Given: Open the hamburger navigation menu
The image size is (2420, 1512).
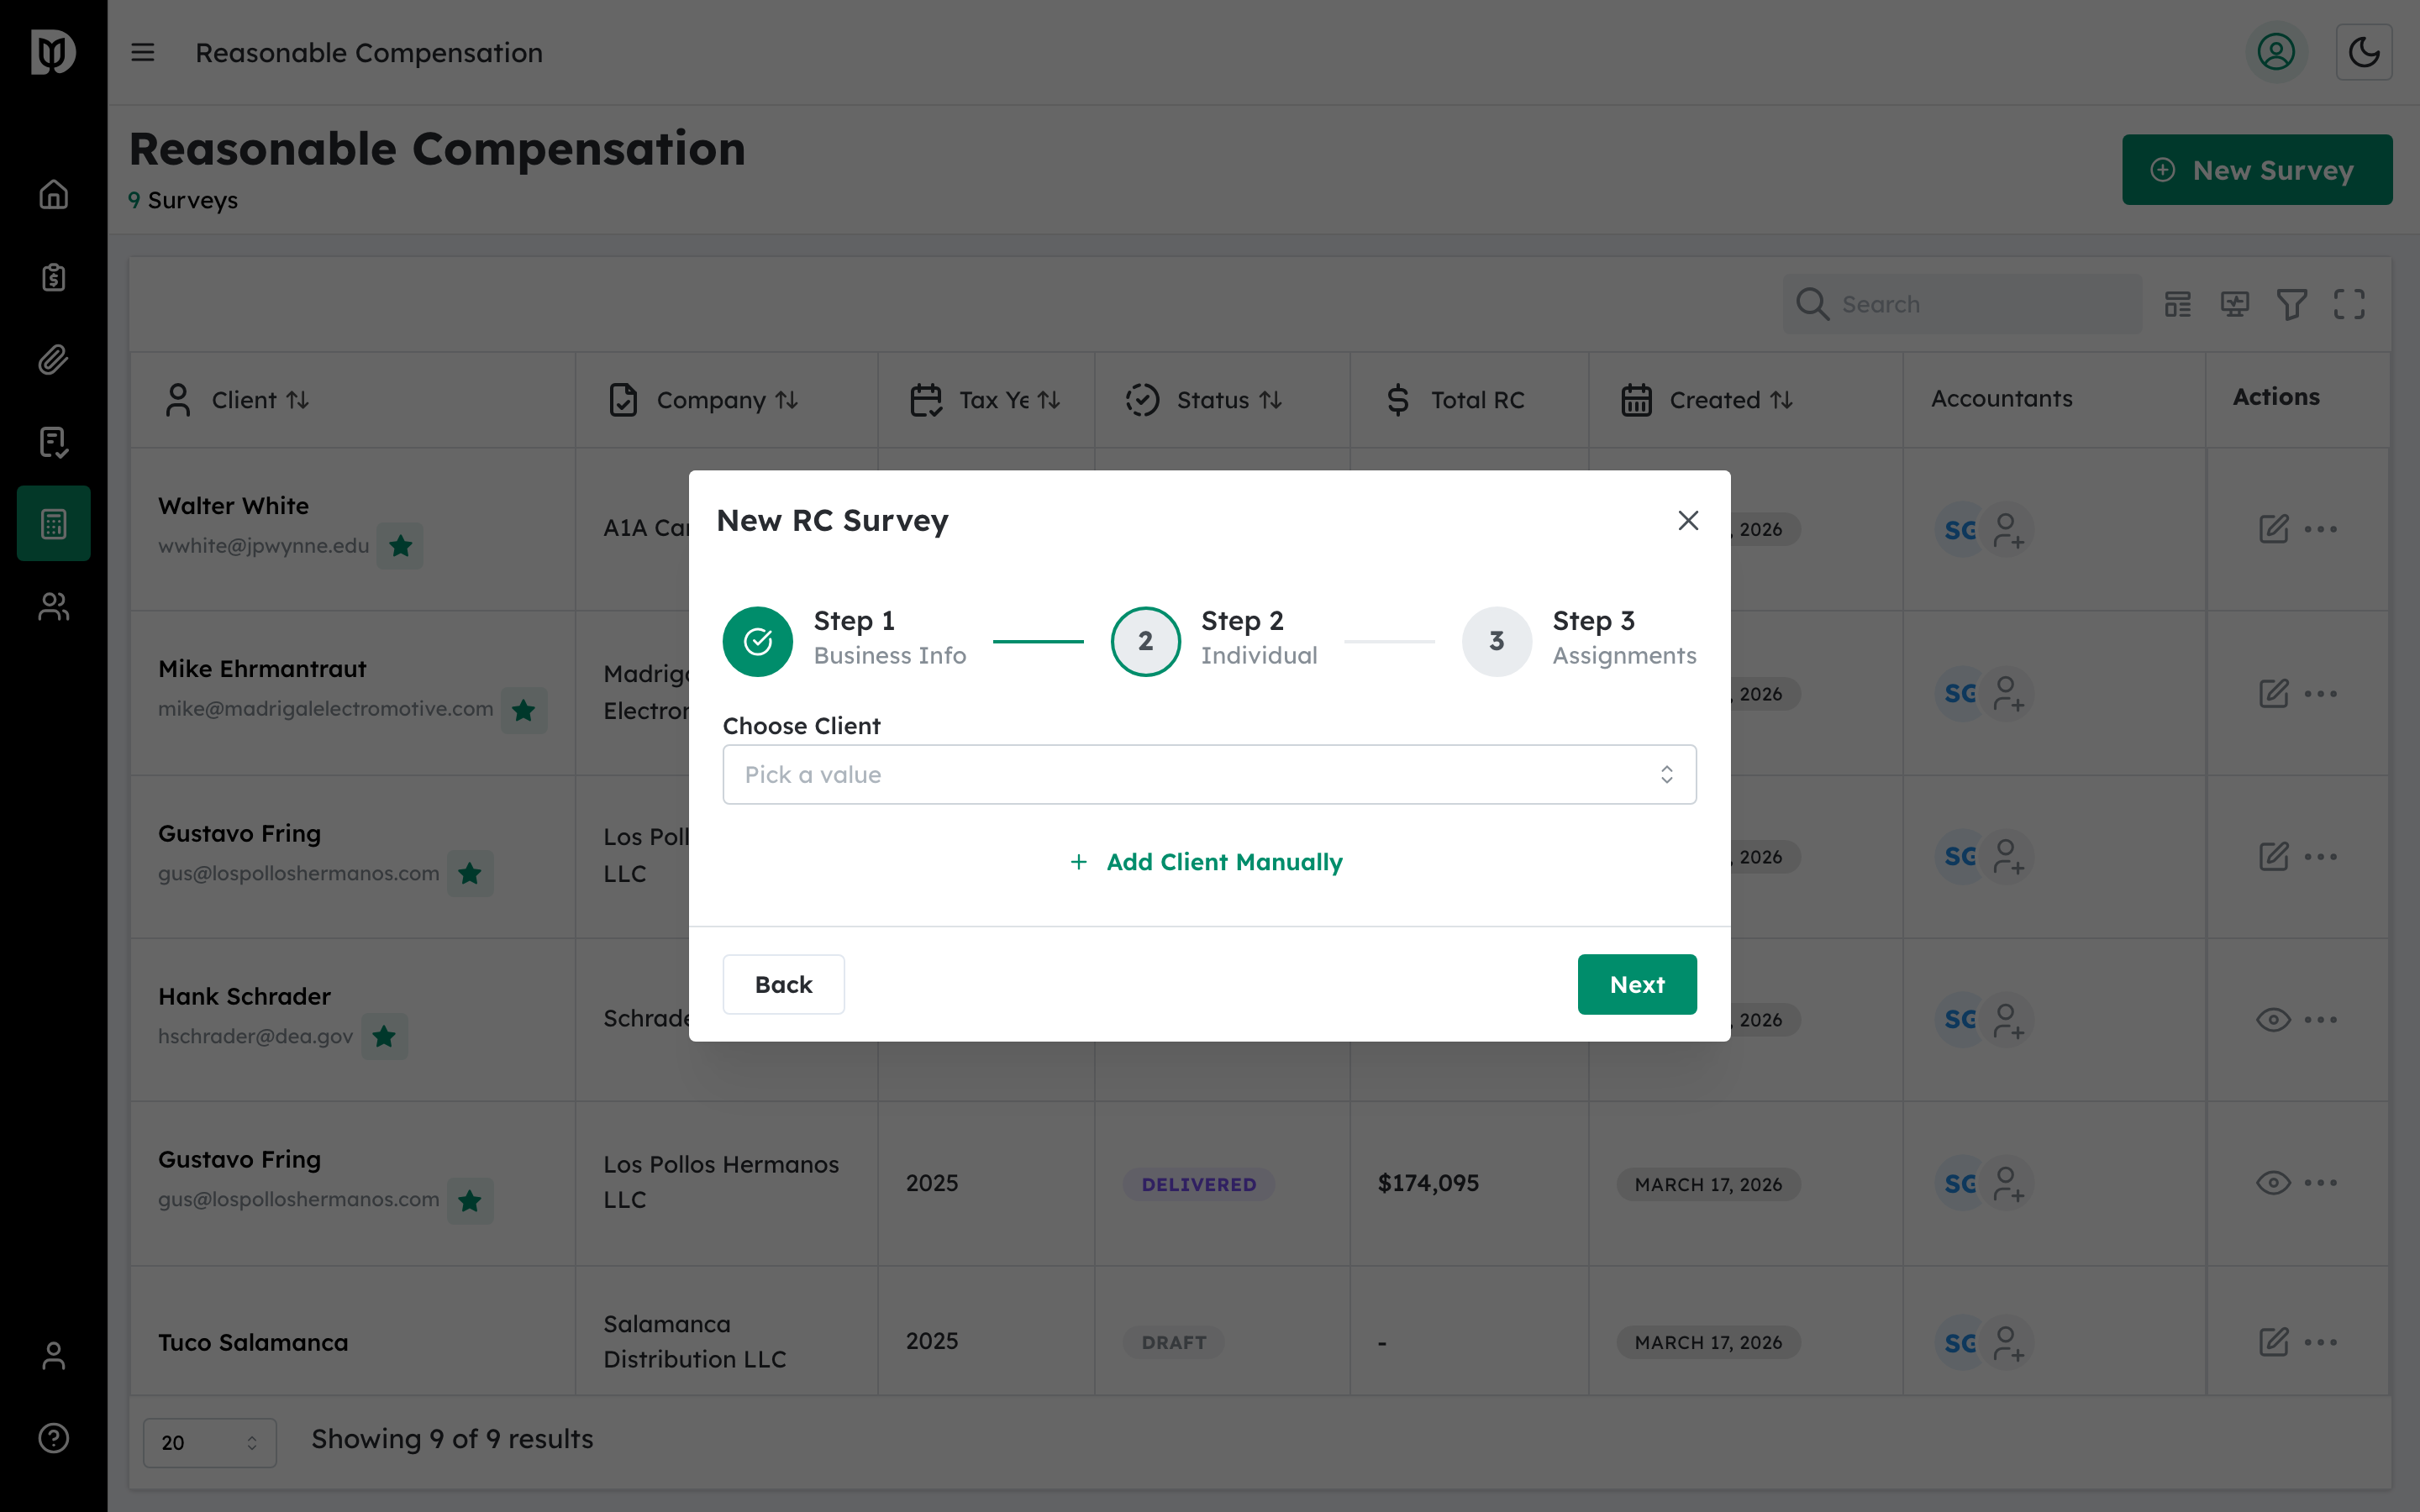Looking at the screenshot, I should point(143,52).
